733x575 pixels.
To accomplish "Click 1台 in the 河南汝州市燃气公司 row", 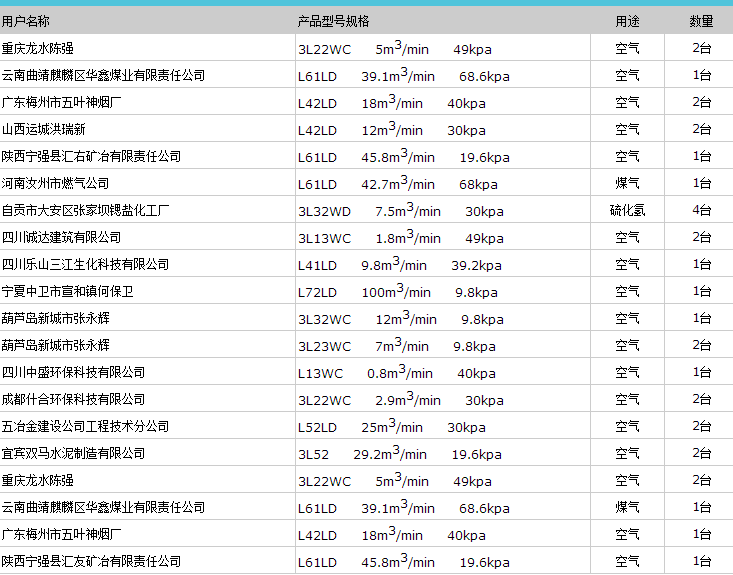I will coord(702,183).
